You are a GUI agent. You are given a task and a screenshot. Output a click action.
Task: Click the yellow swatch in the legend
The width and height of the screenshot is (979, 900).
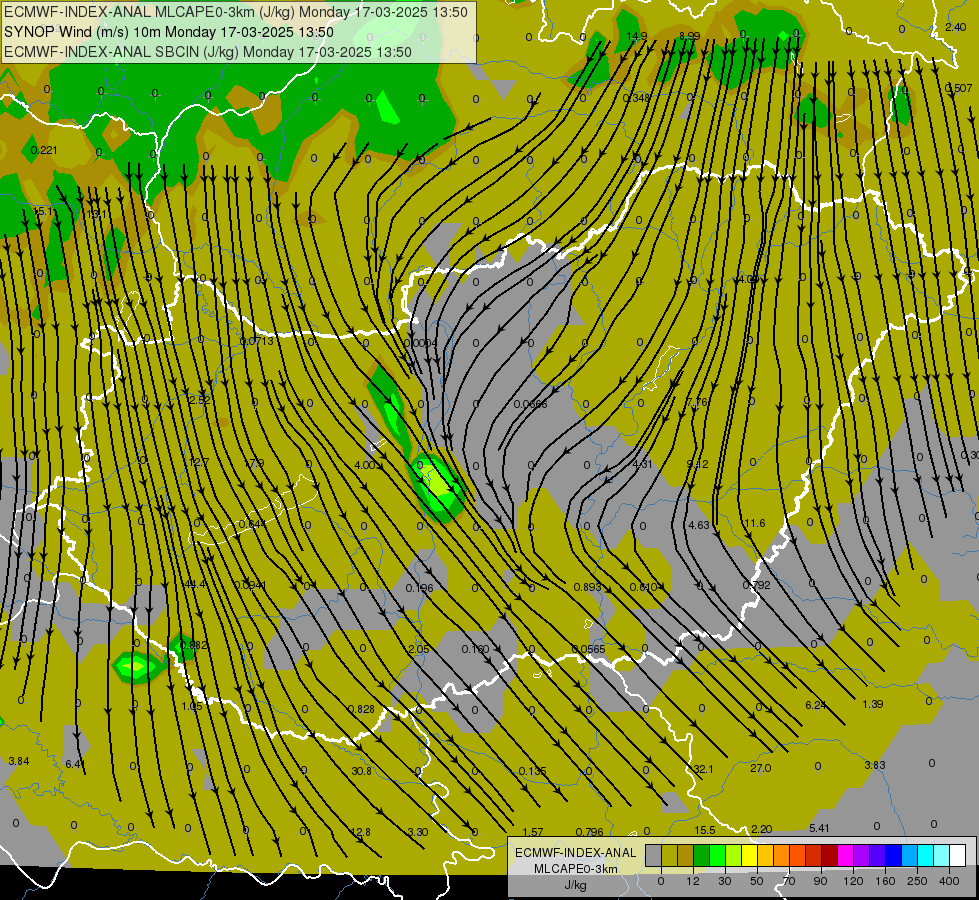pos(749,856)
